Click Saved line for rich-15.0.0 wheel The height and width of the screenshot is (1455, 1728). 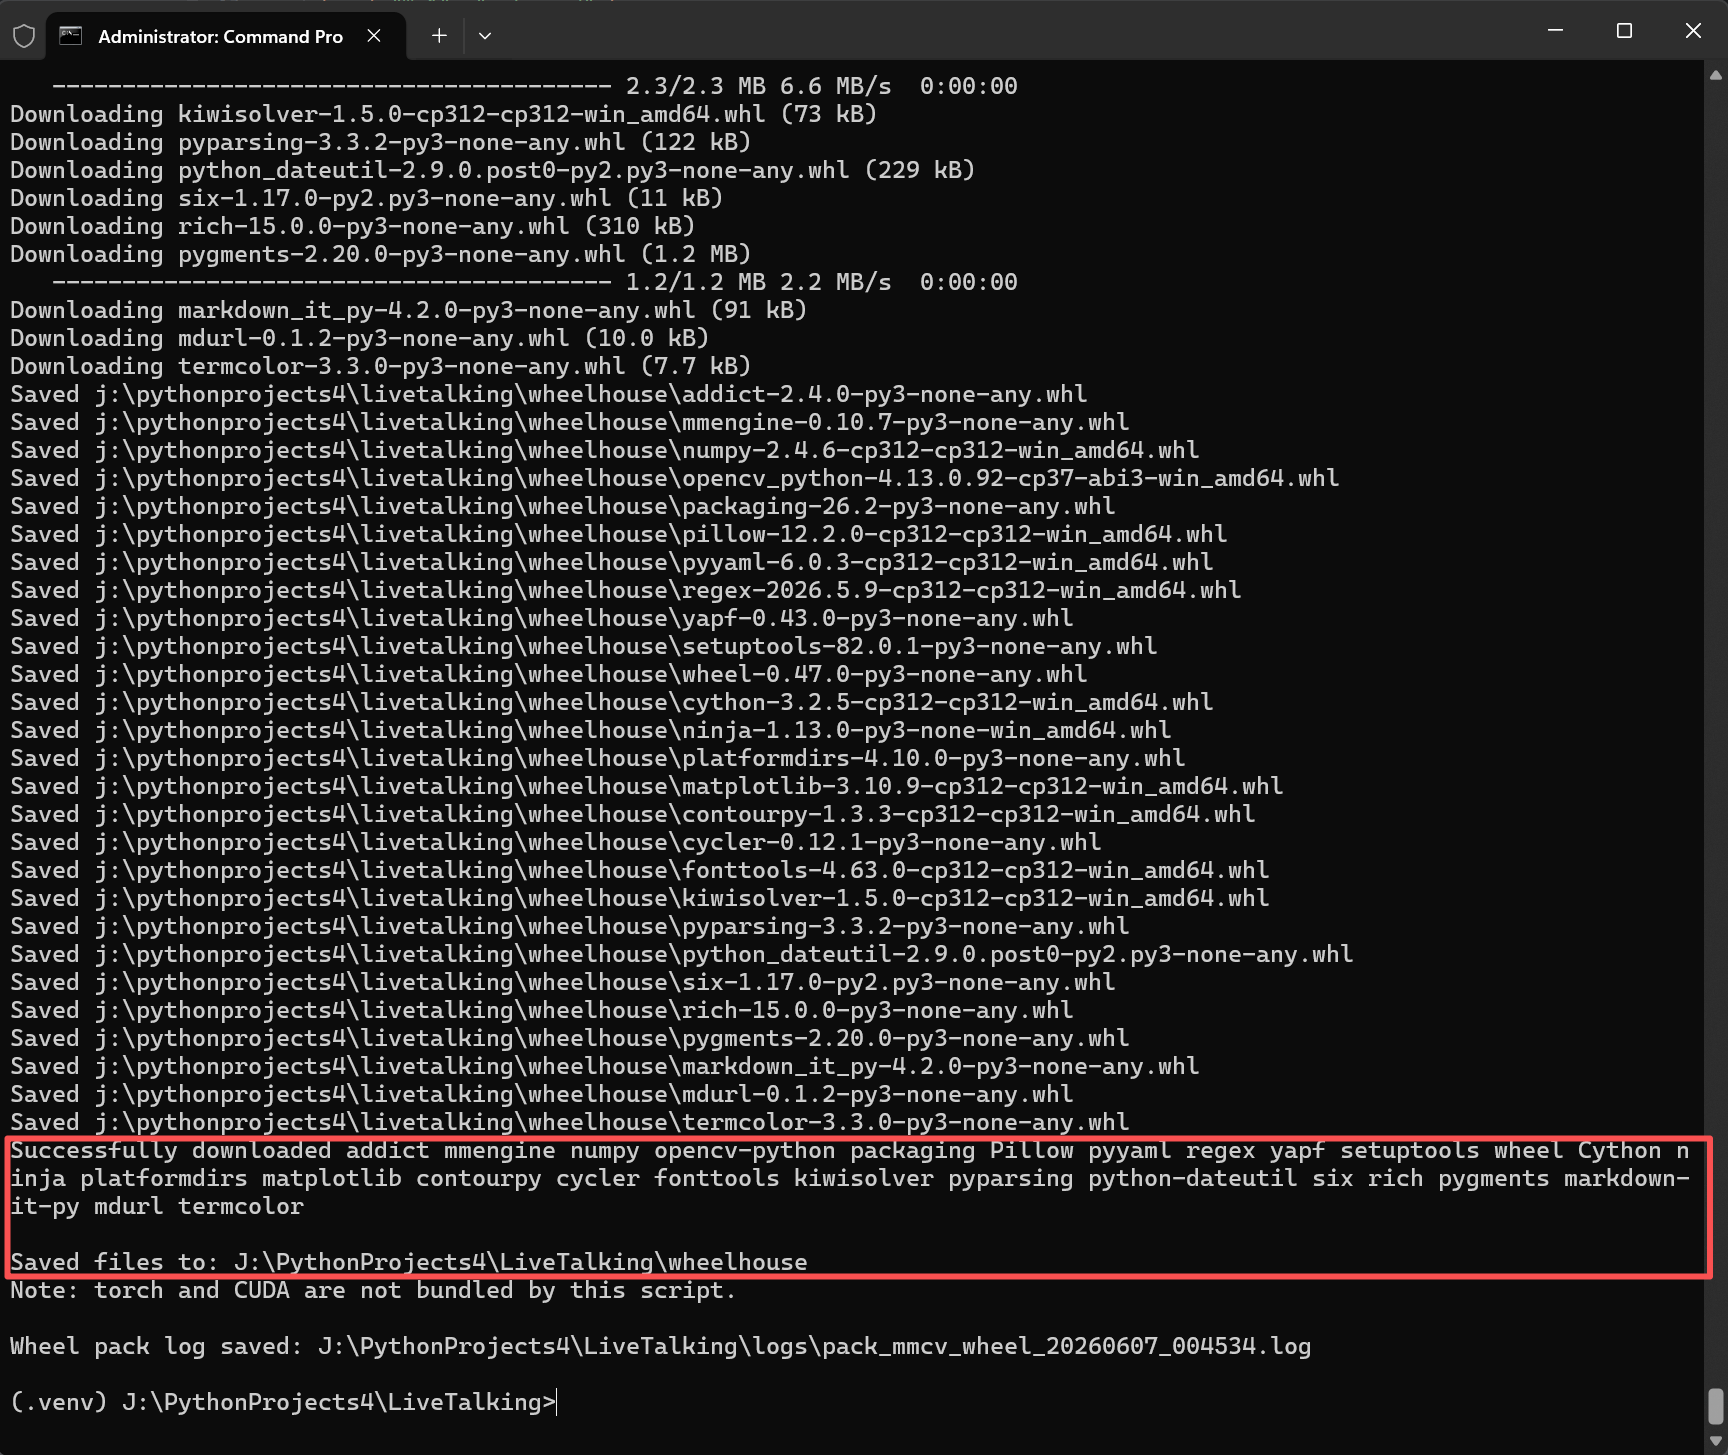[541, 1010]
